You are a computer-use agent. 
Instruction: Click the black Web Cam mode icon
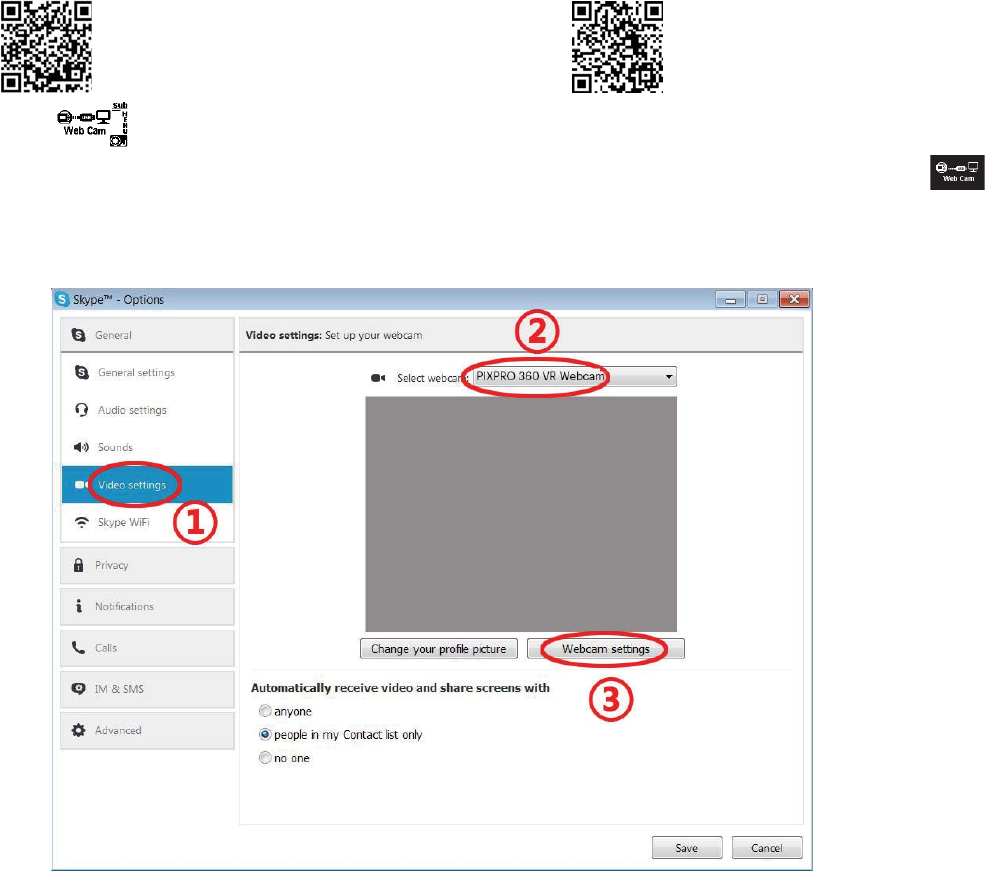[x=957, y=173]
